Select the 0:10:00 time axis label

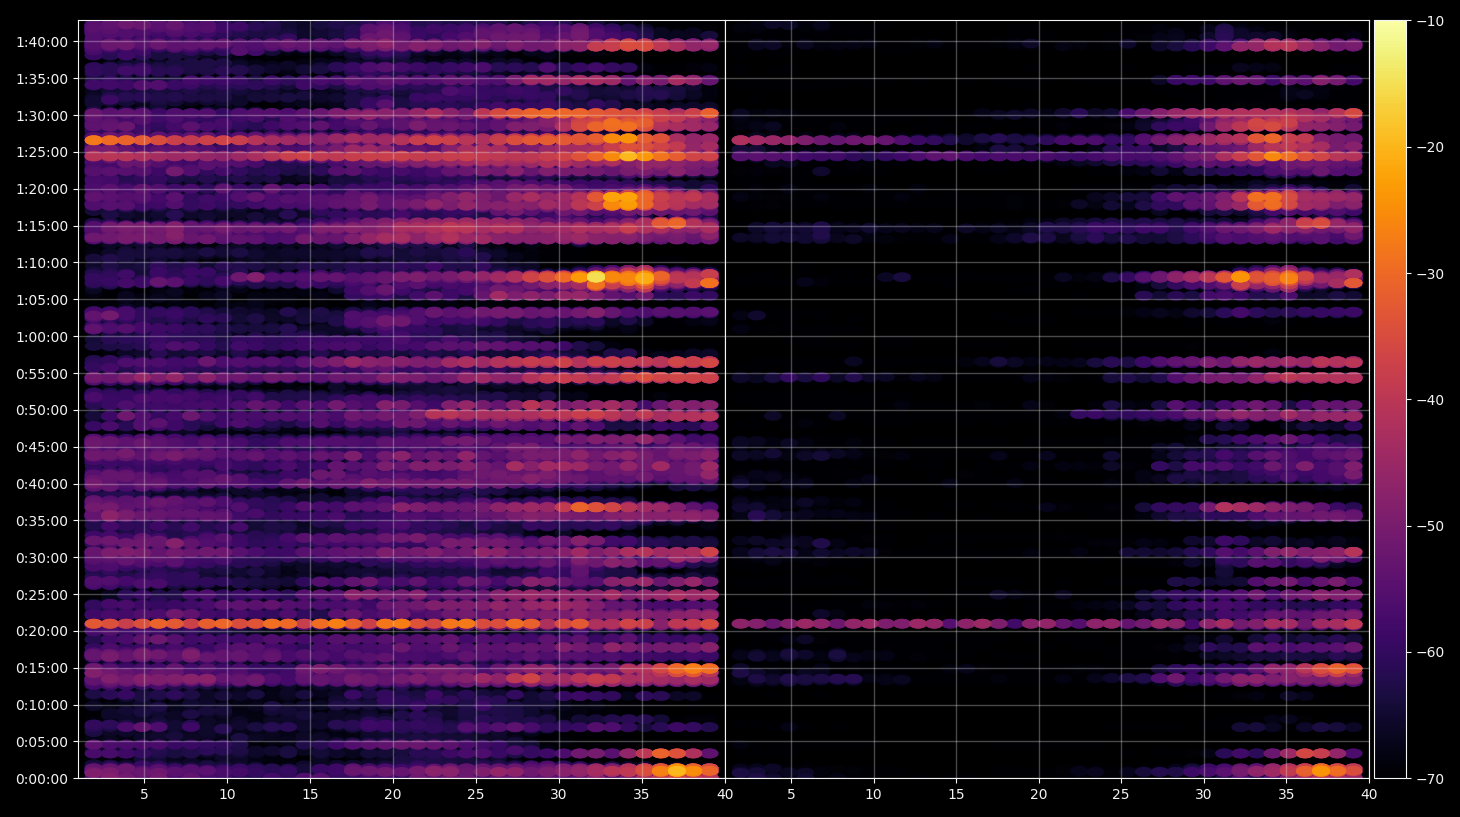[x=42, y=705]
